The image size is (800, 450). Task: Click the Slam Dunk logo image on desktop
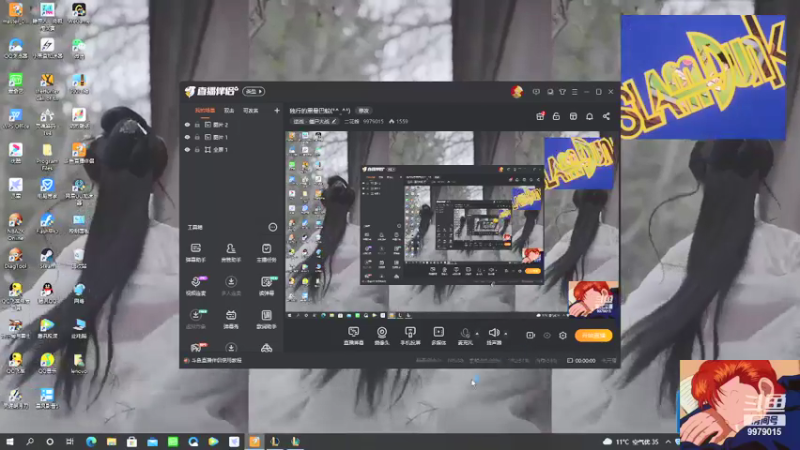(x=703, y=77)
